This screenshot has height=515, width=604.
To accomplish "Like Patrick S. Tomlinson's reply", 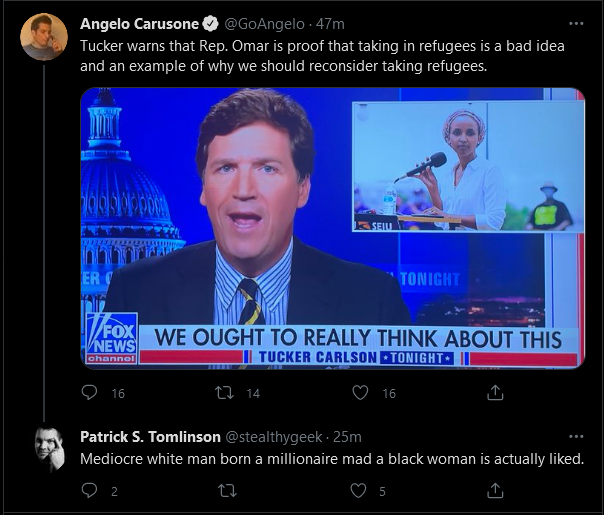I will pos(358,491).
